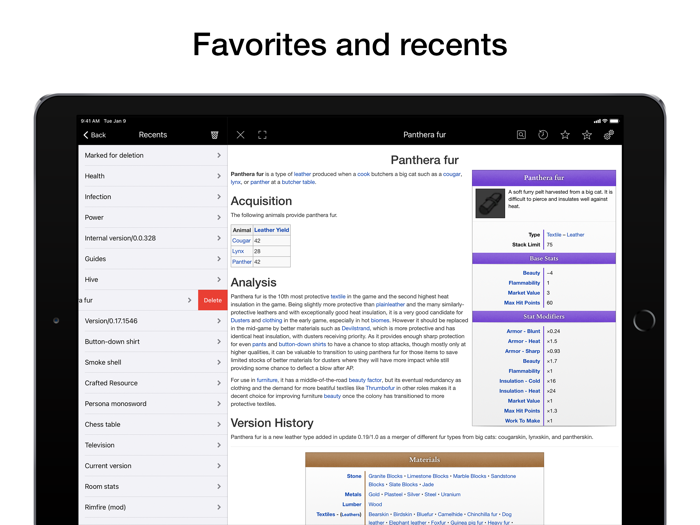700x525 pixels.
Task: Tap the battery indicator in status bar
Action: 614,121
